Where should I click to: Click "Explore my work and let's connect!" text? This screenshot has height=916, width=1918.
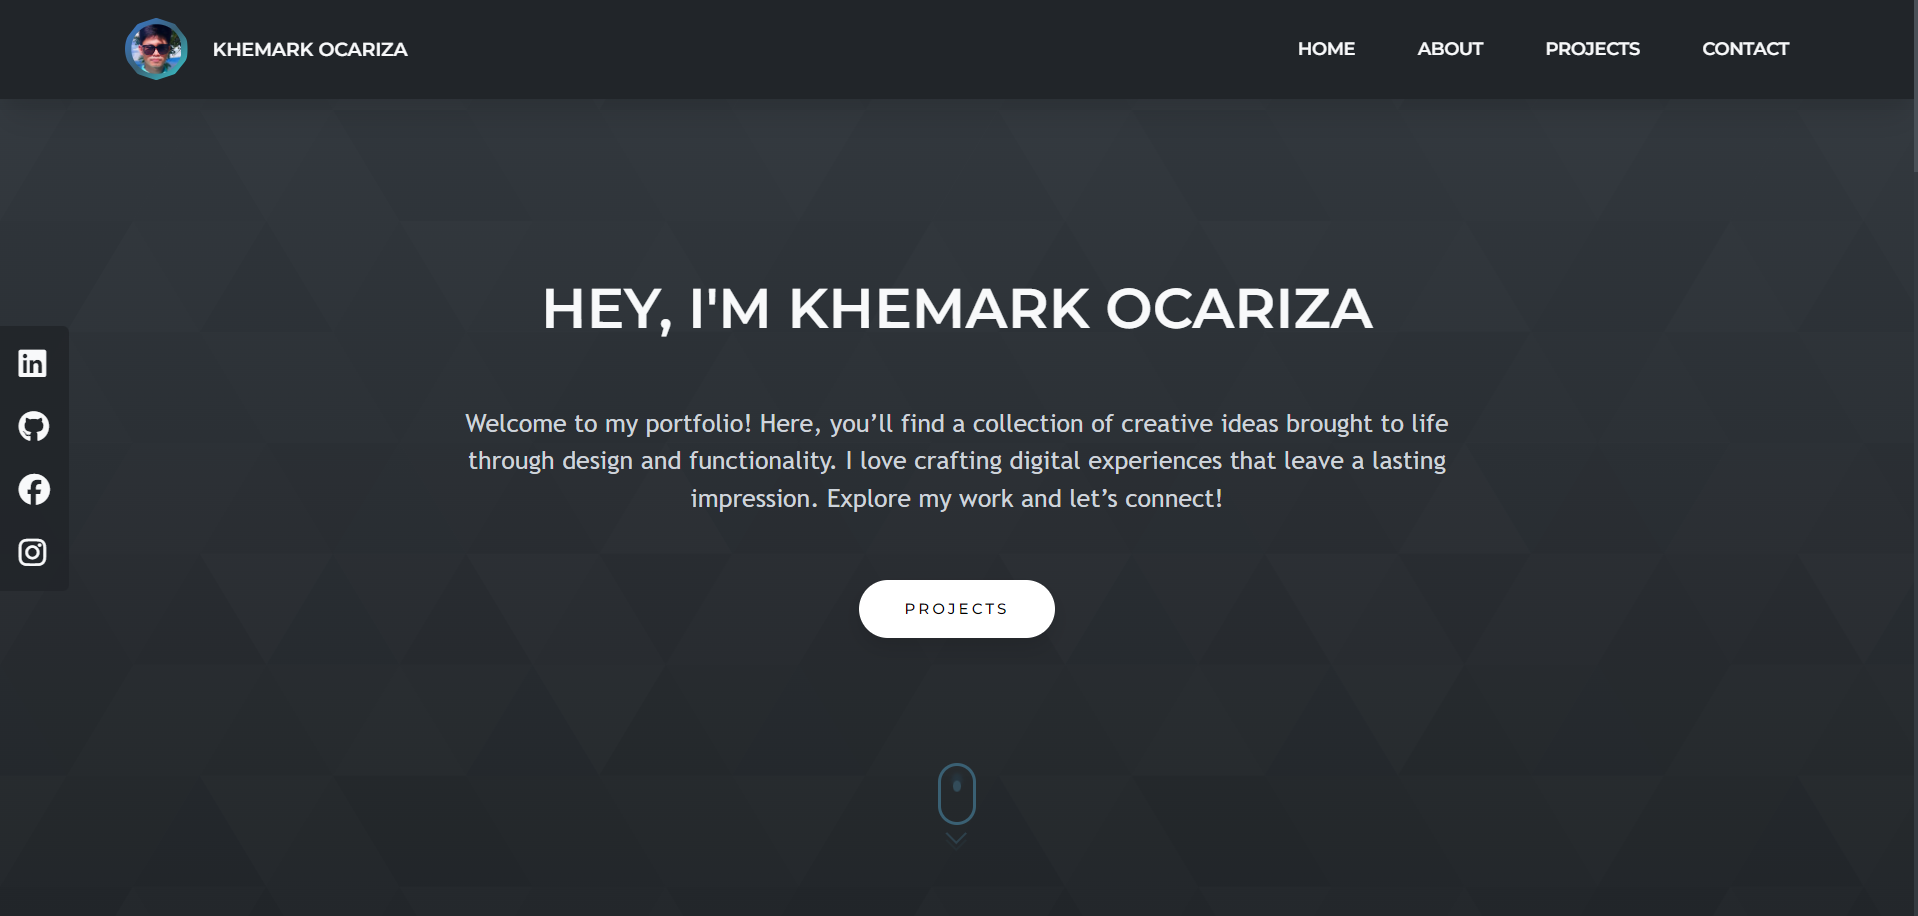click(x=1024, y=499)
